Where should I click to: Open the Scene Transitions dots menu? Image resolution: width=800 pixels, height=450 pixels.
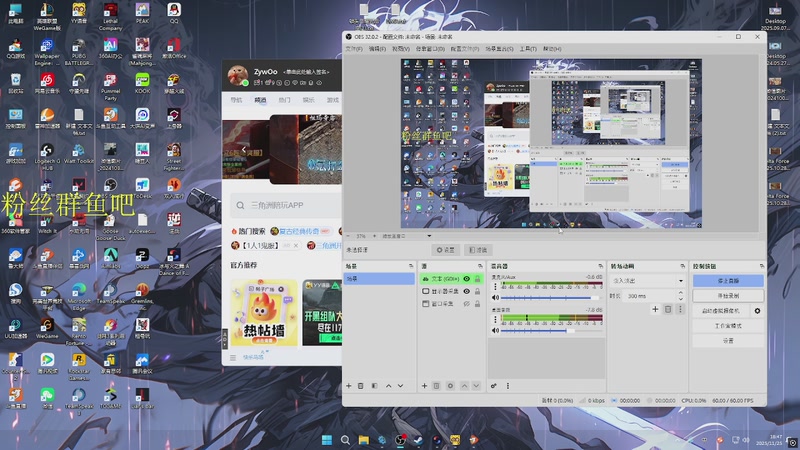coord(680,309)
